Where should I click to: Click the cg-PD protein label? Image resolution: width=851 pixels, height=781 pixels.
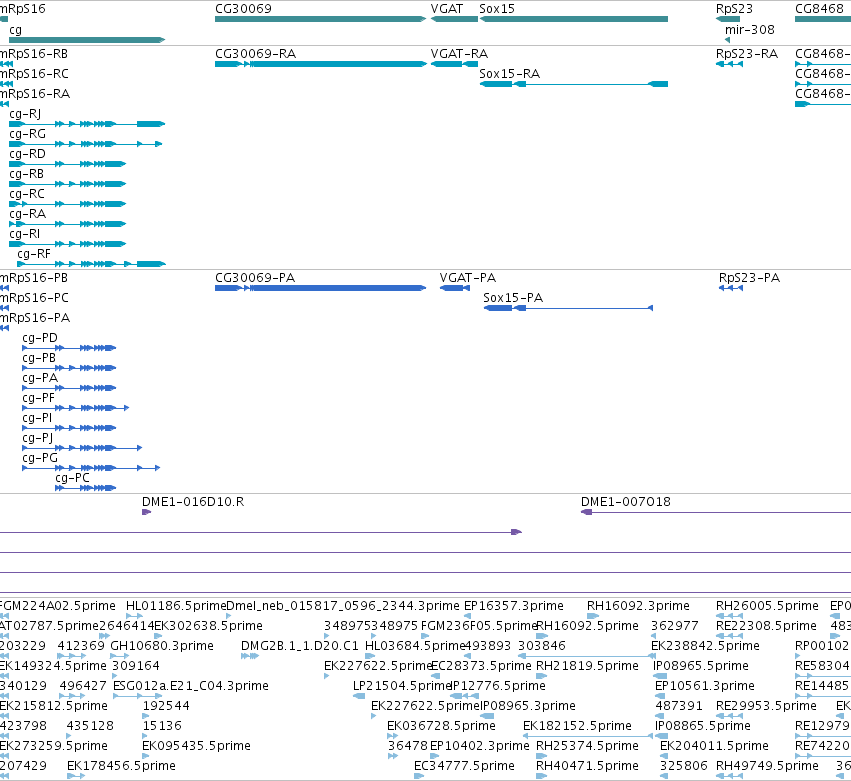[x=40, y=339]
